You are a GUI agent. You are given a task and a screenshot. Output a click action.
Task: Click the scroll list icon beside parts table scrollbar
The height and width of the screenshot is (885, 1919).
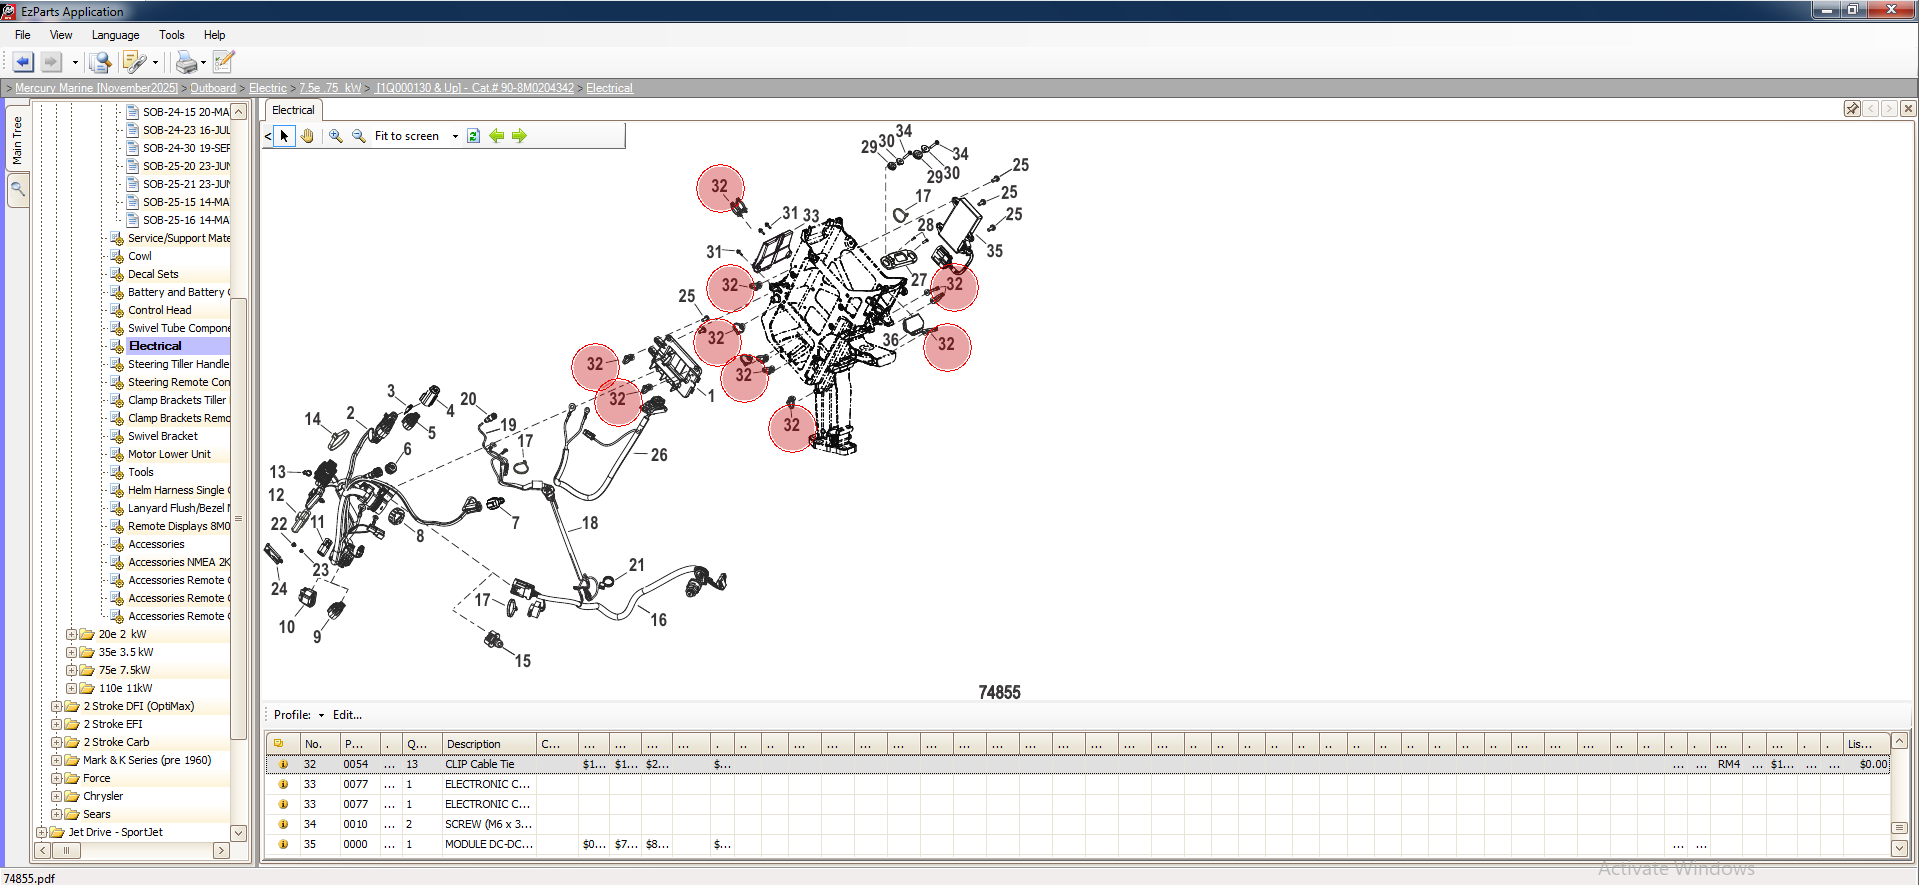pos(1899,828)
